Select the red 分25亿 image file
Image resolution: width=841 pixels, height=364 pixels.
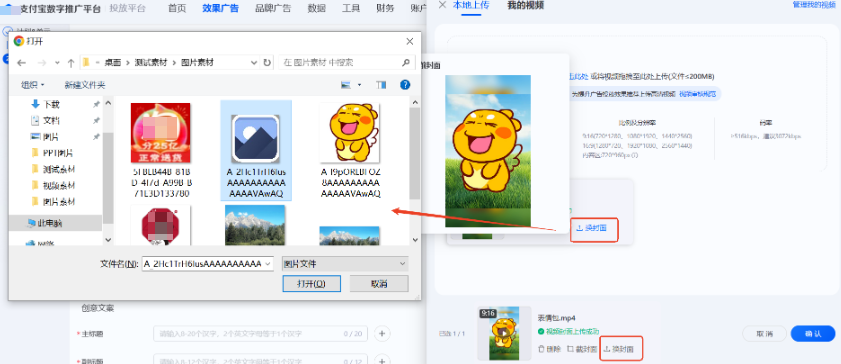point(160,150)
